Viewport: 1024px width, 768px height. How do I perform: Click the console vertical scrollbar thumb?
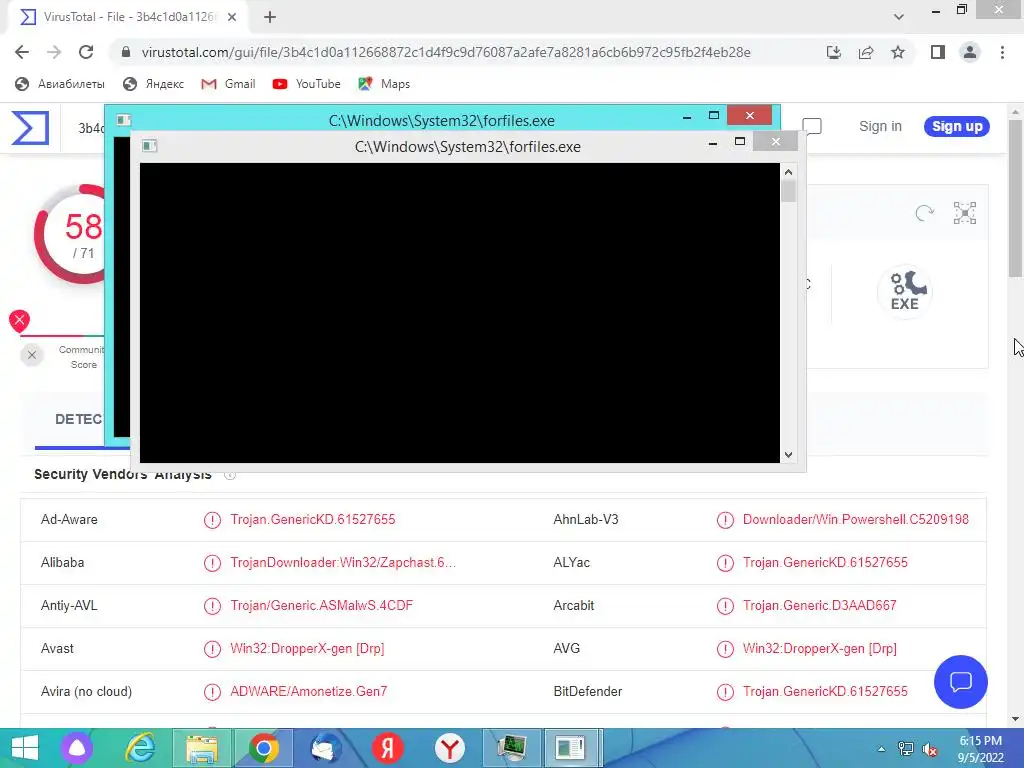pos(788,191)
